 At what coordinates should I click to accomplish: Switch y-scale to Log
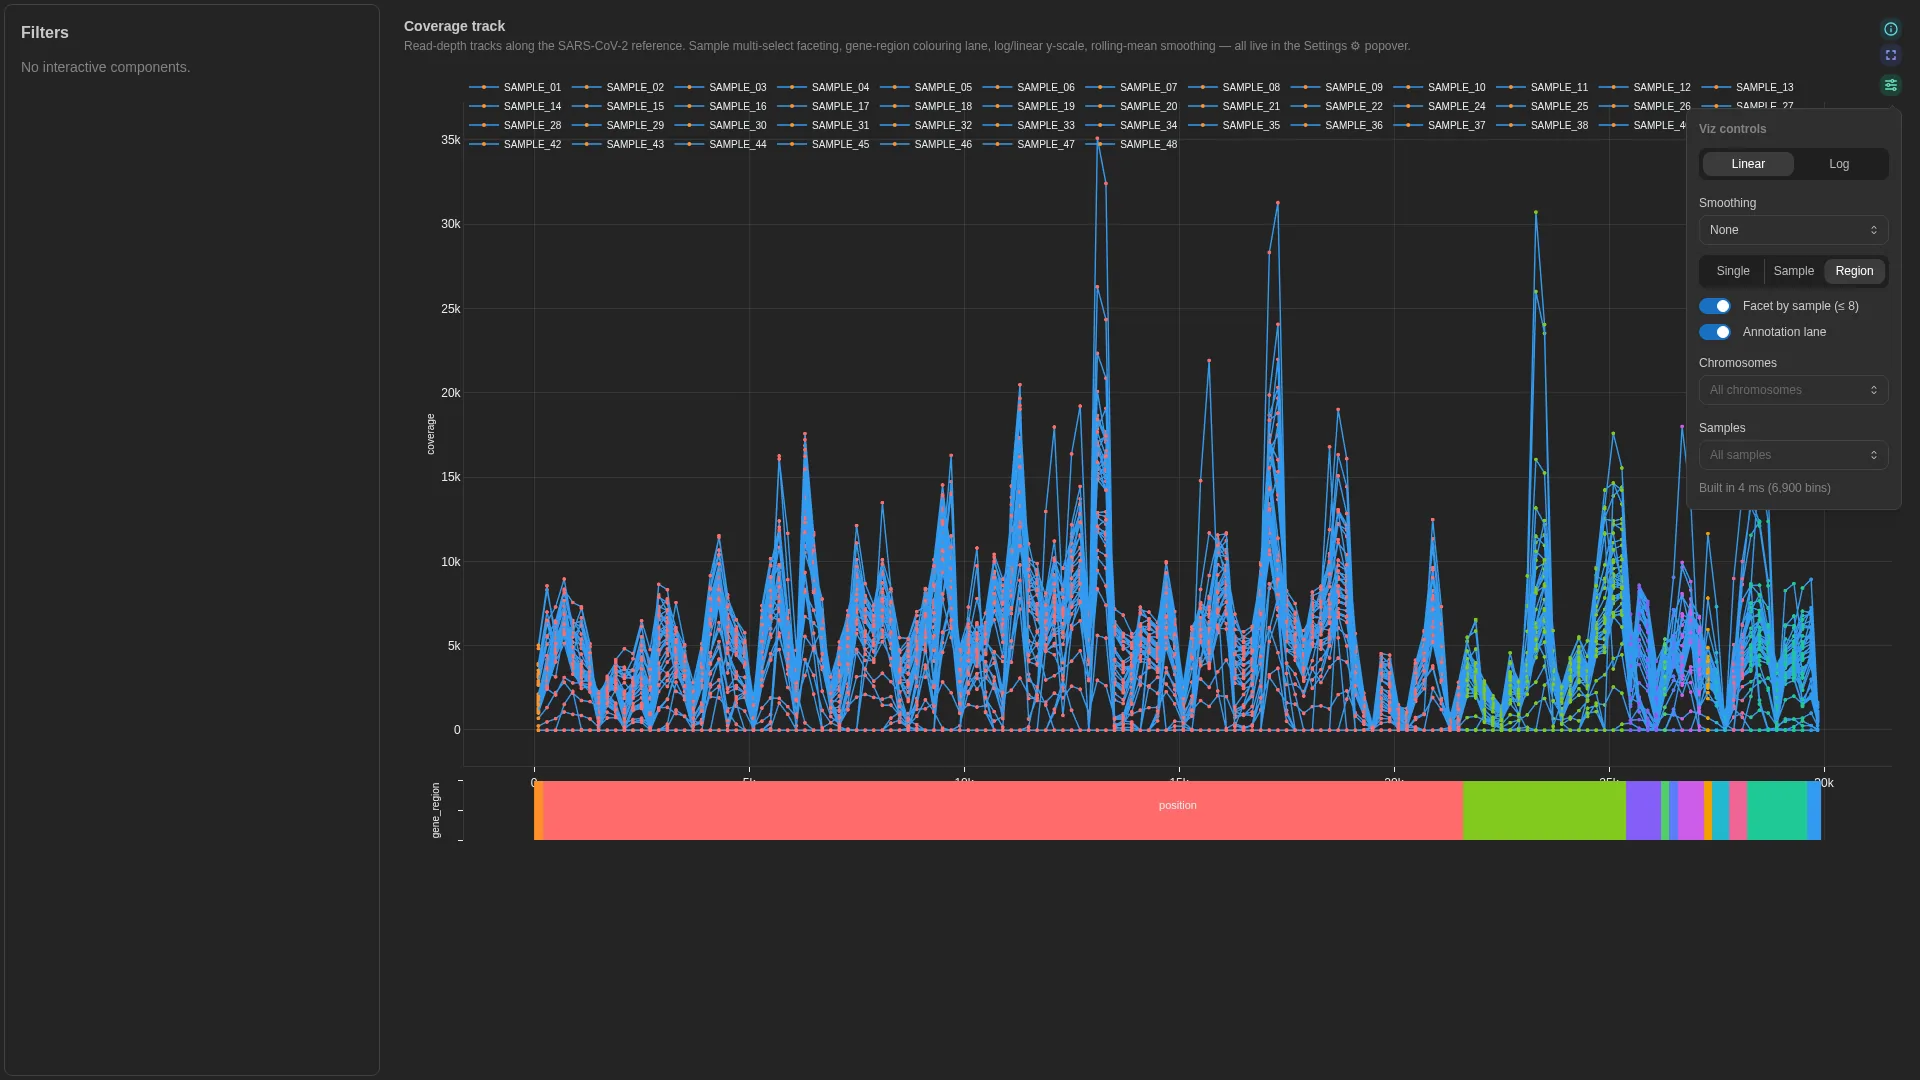click(x=1839, y=164)
